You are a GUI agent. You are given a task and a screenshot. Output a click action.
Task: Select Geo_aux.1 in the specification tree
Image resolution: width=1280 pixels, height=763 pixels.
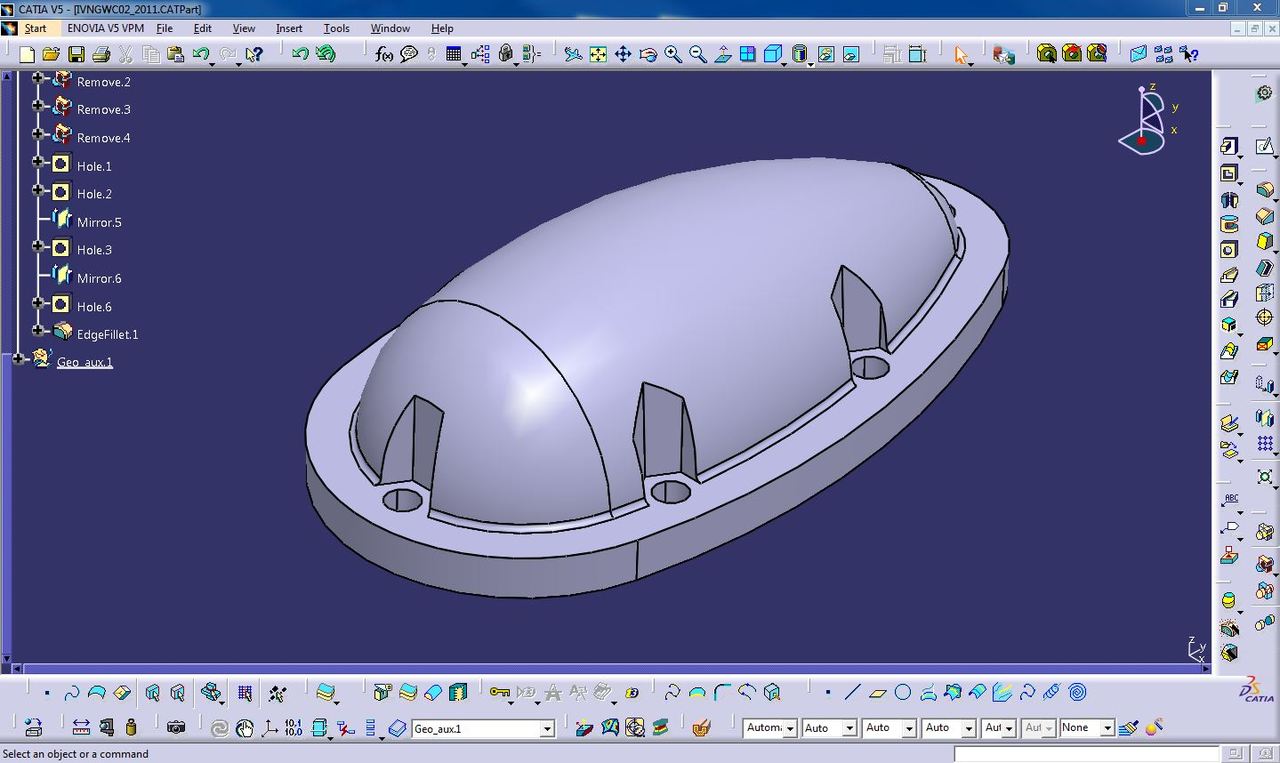84,362
